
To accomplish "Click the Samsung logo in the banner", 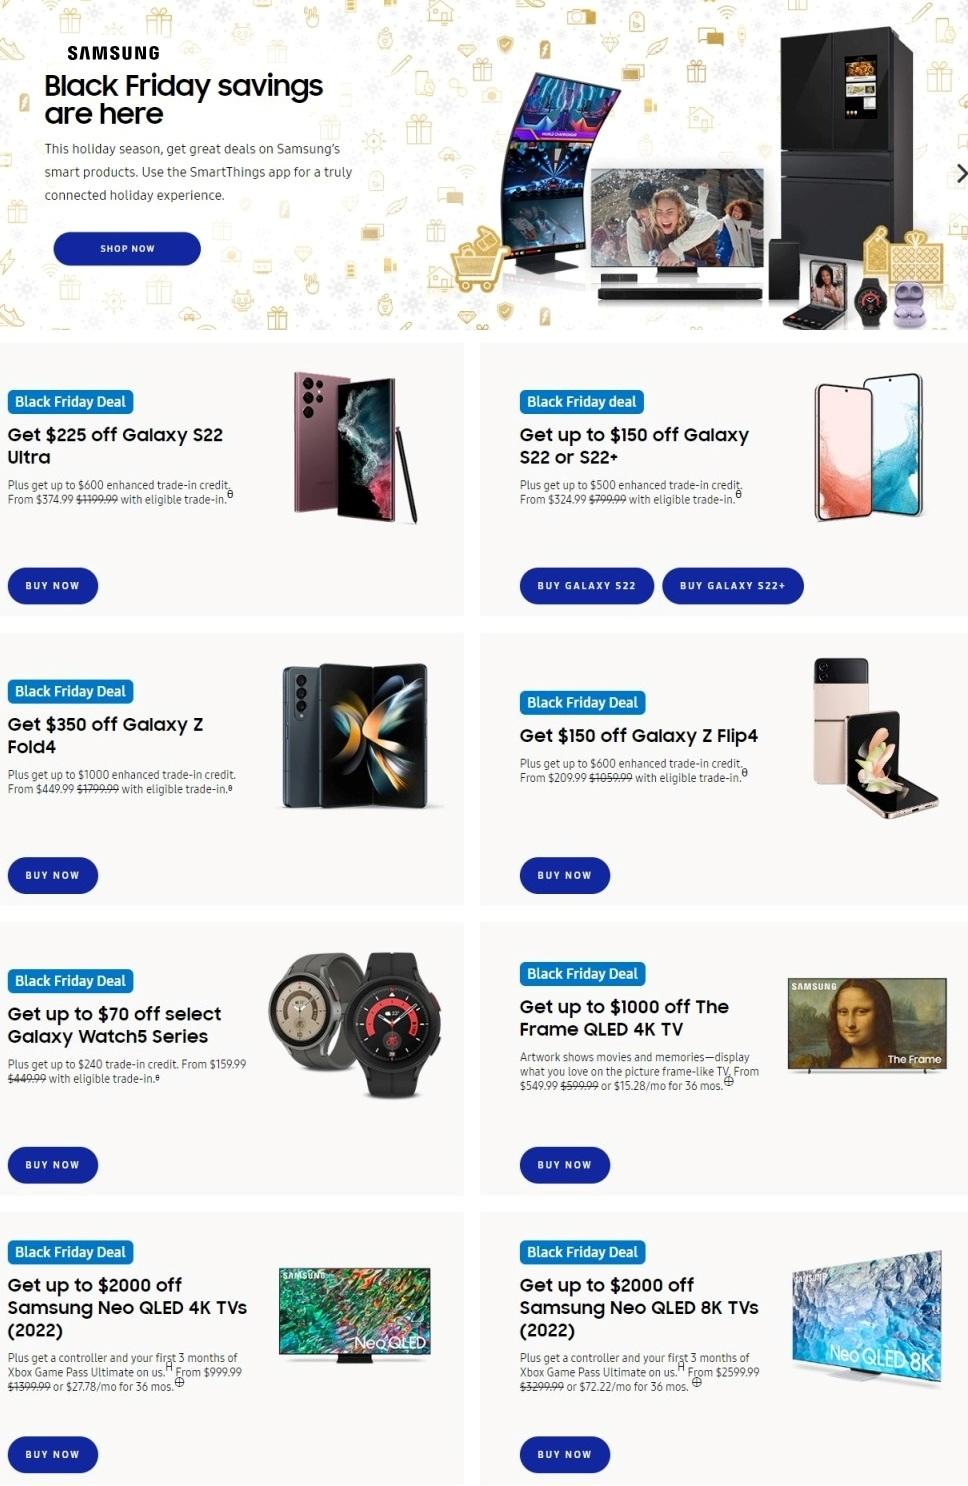I will tap(113, 53).
